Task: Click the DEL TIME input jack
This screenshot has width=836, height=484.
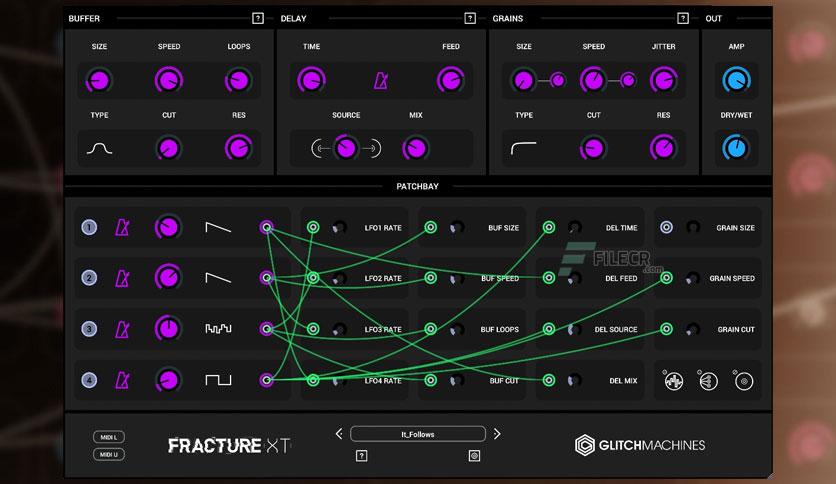Action: tap(549, 228)
